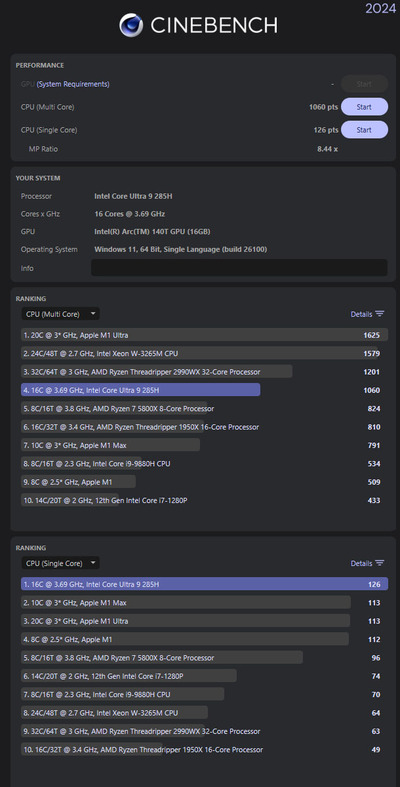The width and height of the screenshot is (400, 787).
Task: Select the Apple M1 Ultra multi-core ranking bar
Action: pyautogui.click(x=204, y=335)
